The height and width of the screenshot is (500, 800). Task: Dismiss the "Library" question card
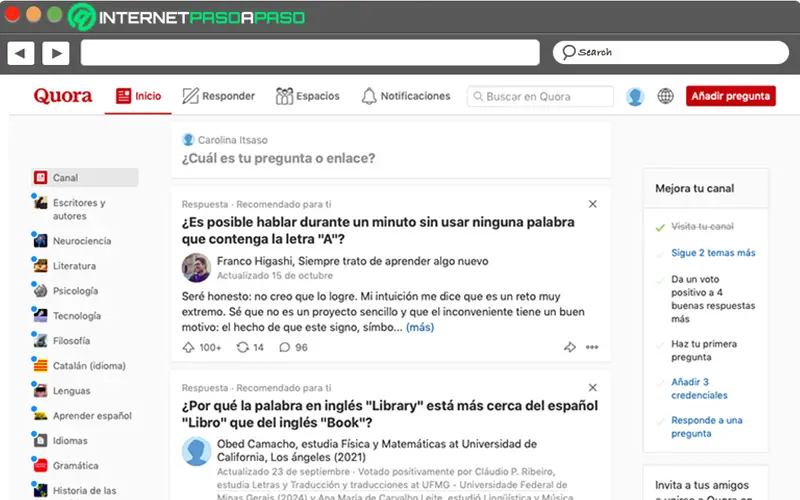coord(592,388)
